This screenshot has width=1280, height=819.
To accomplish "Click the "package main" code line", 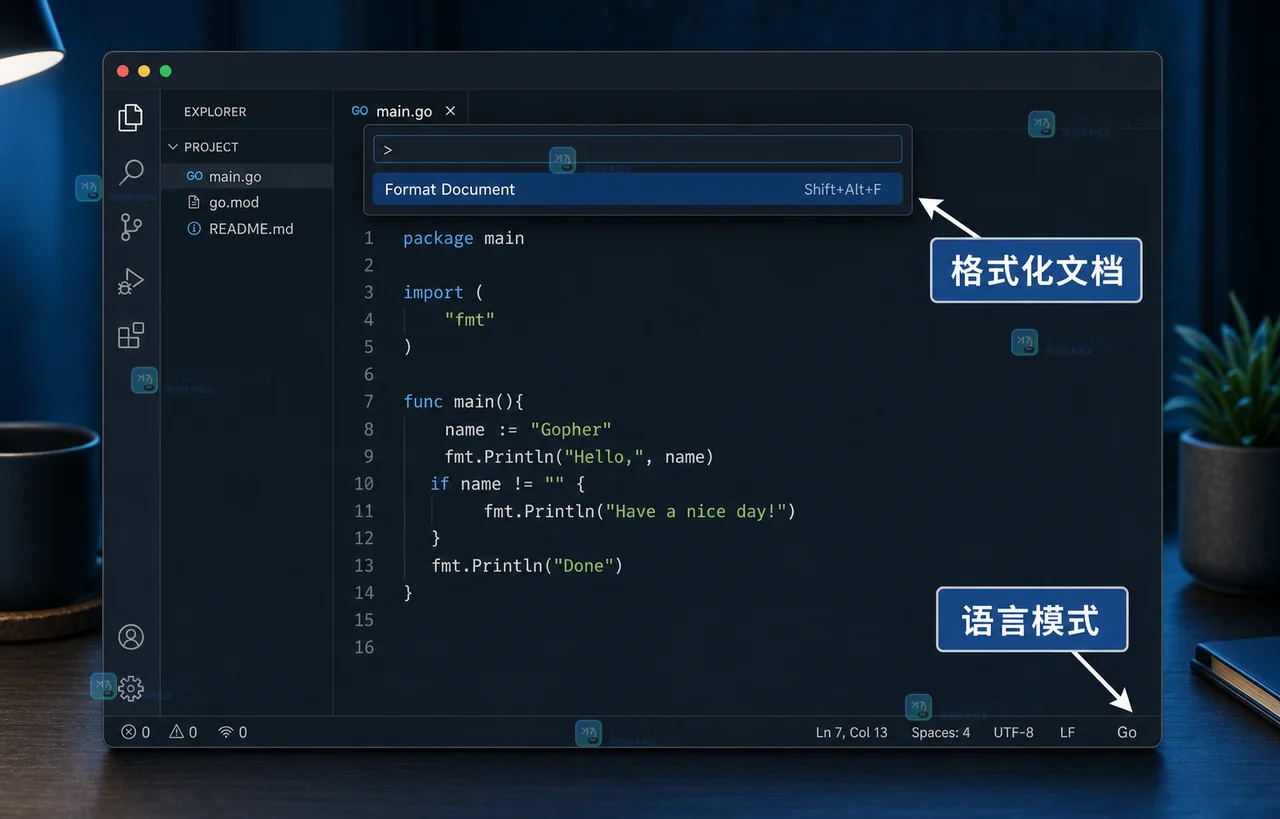I will [463, 238].
